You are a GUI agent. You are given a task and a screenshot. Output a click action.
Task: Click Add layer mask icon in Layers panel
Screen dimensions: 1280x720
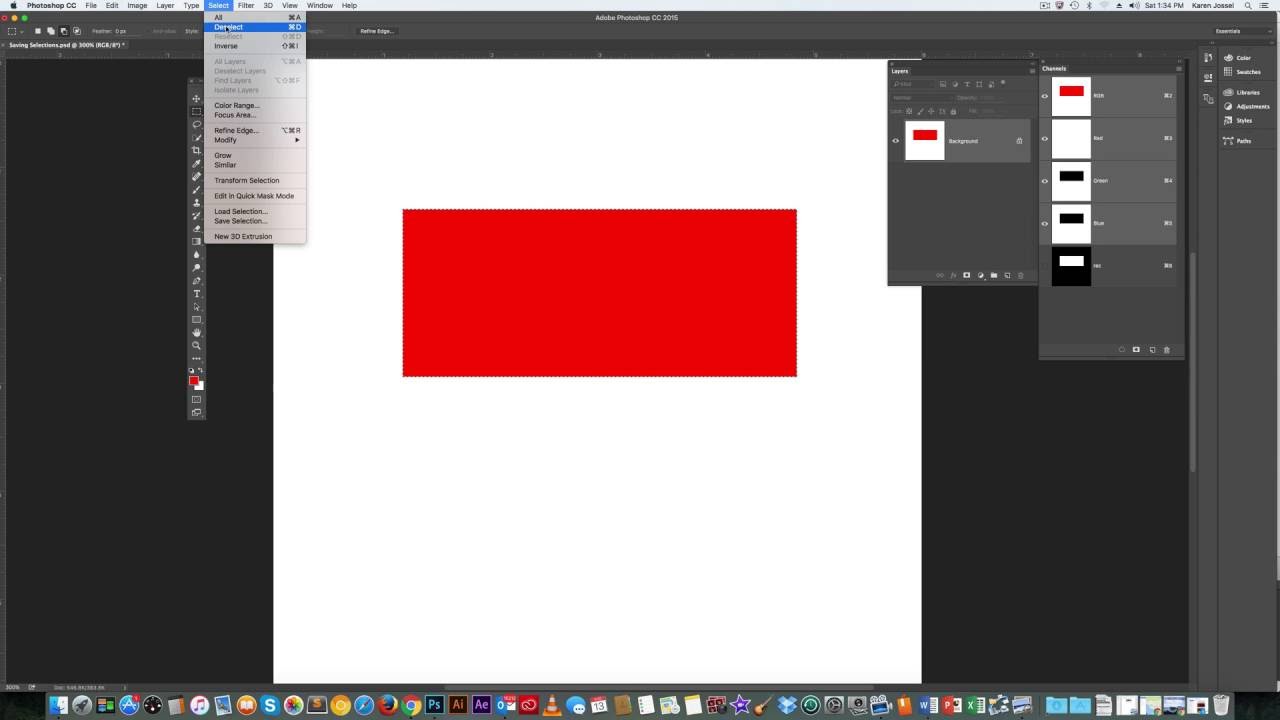click(x=966, y=275)
